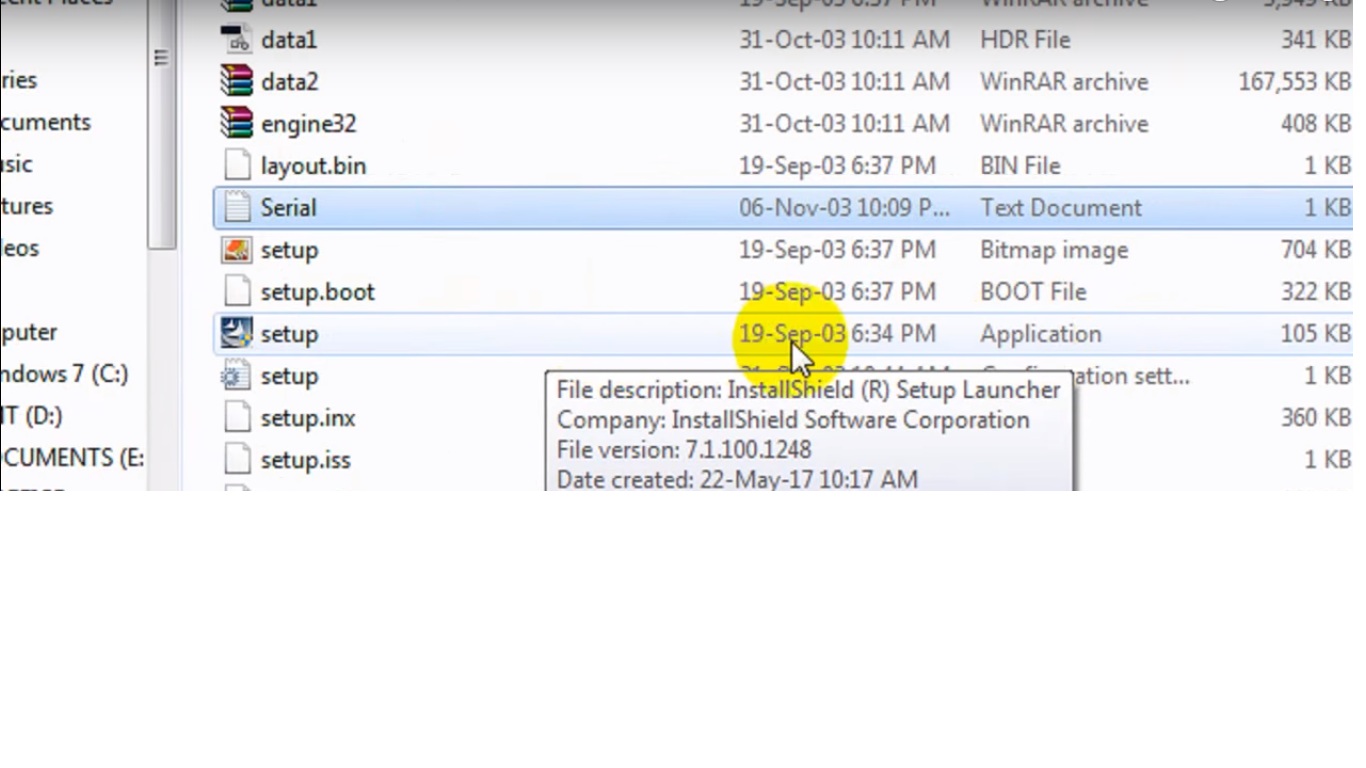Open Pictures library in navigation pane
Viewport: 1366px width, 768px height.
[x=26, y=206]
